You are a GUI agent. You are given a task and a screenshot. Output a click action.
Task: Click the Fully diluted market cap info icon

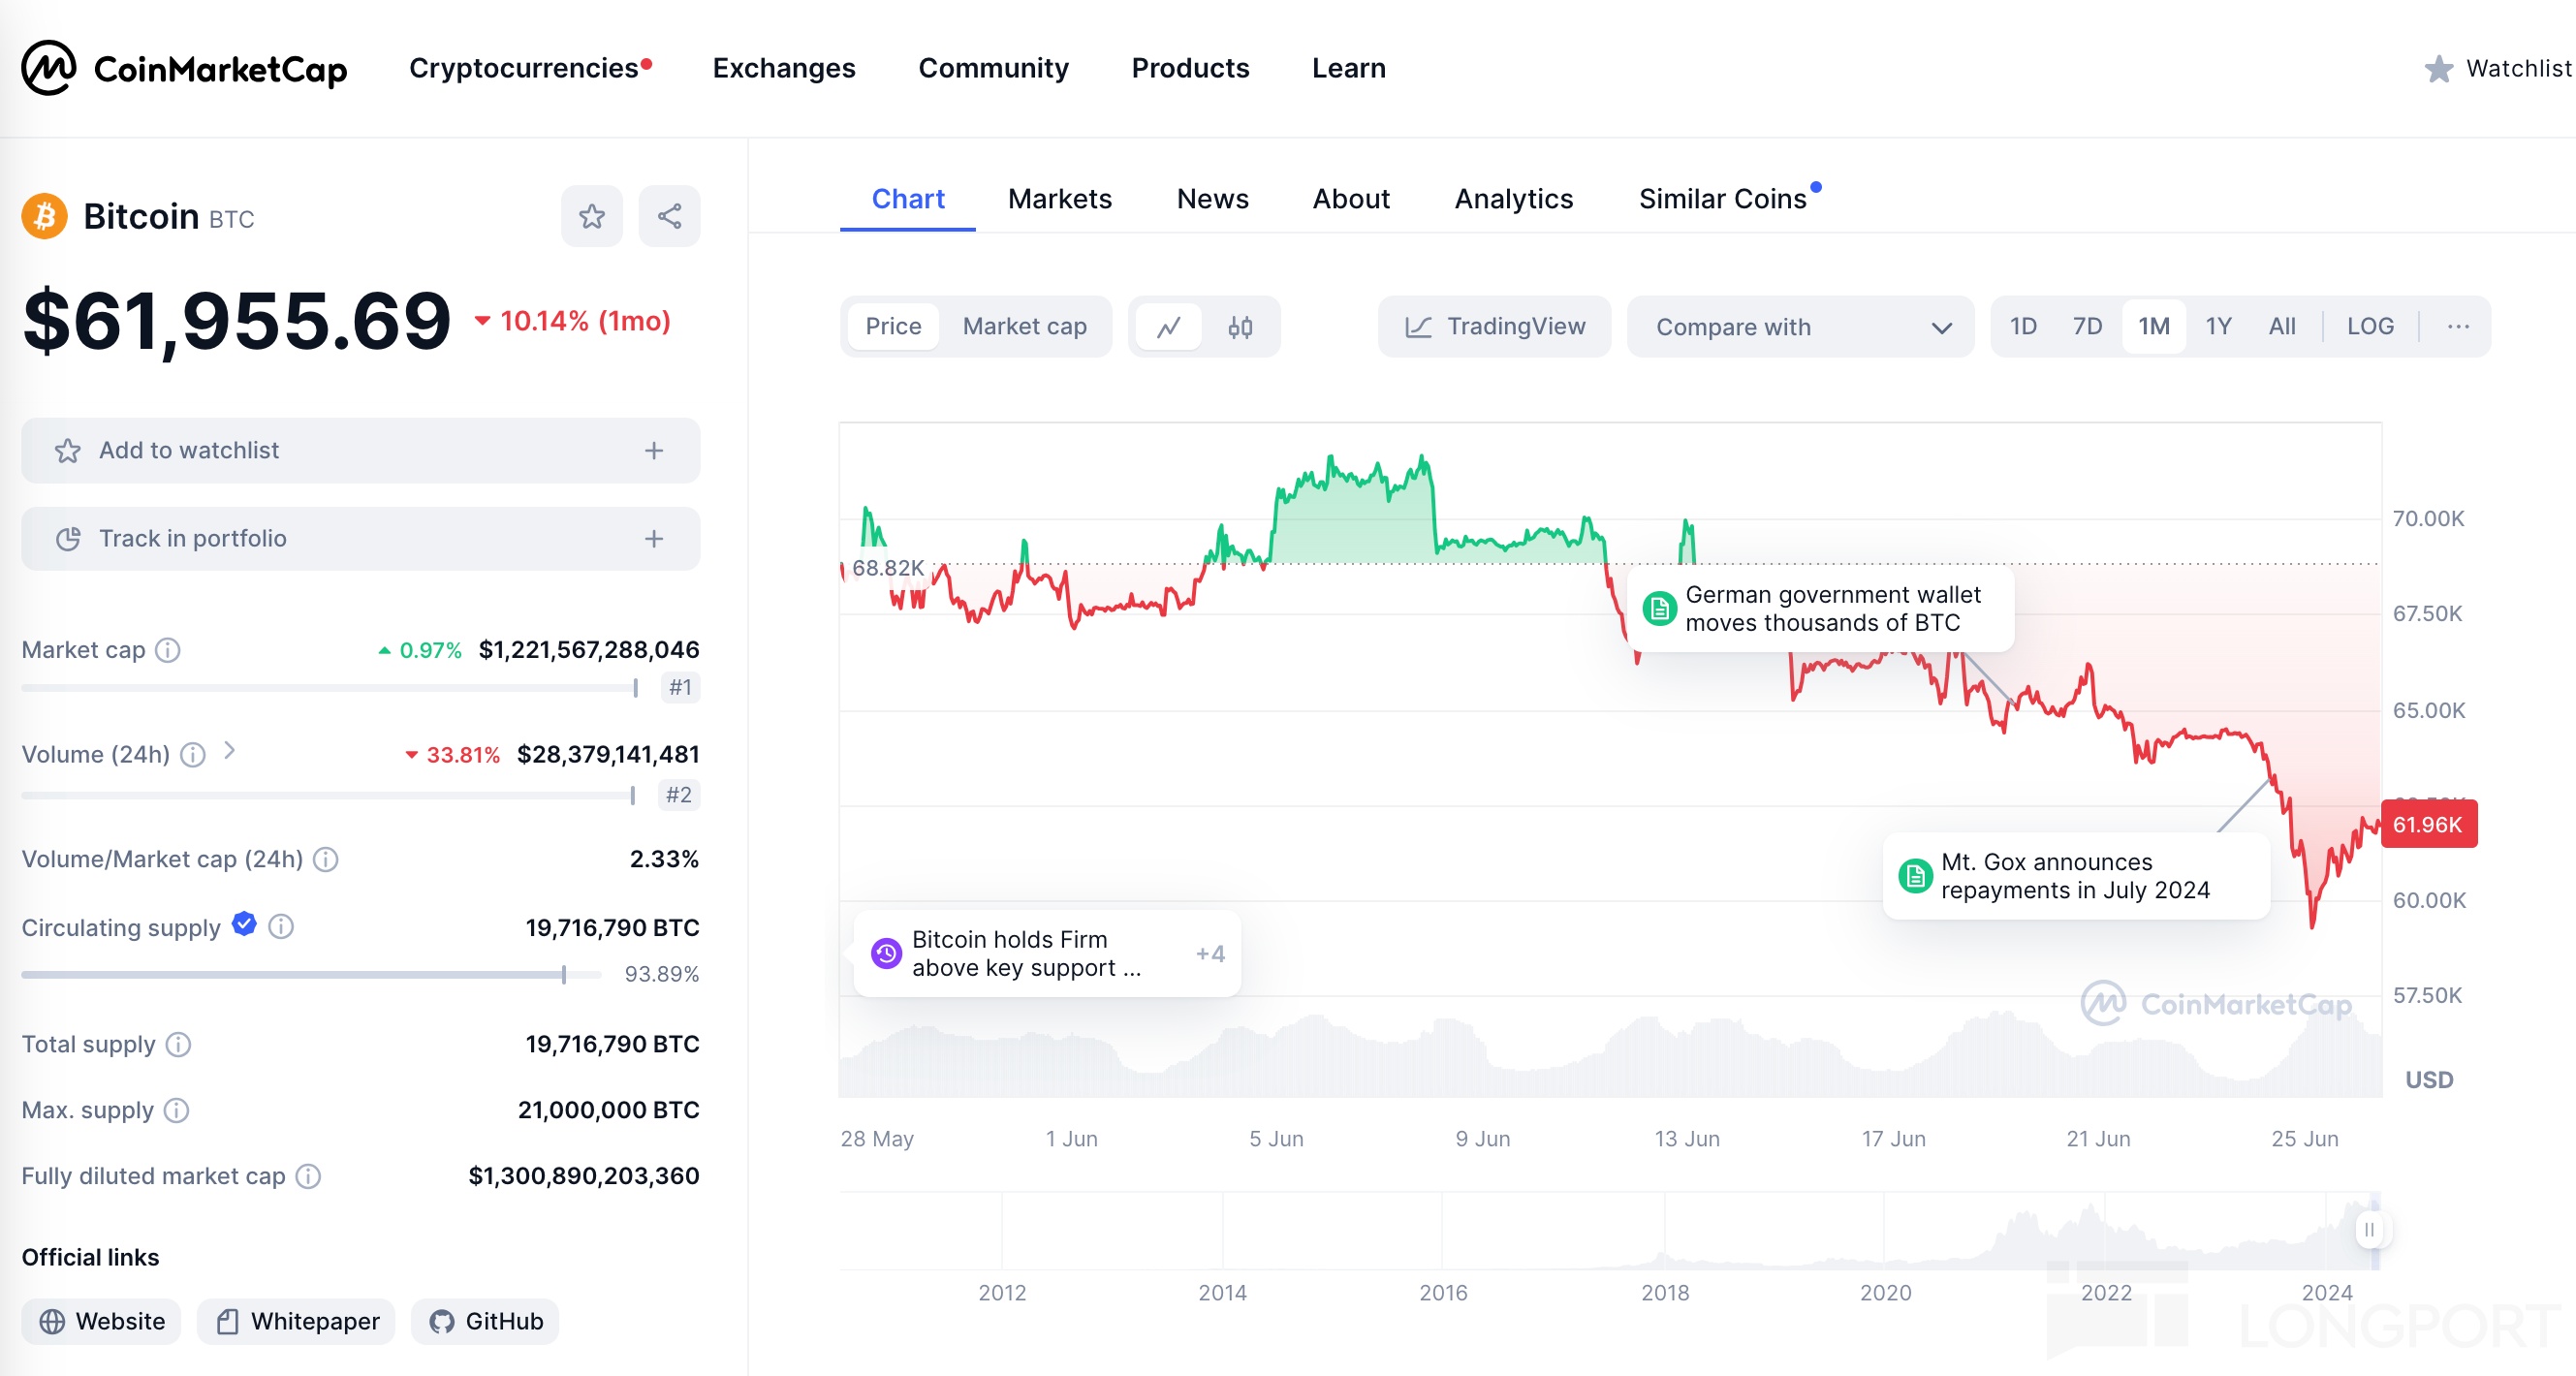[x=309, y=1176]
